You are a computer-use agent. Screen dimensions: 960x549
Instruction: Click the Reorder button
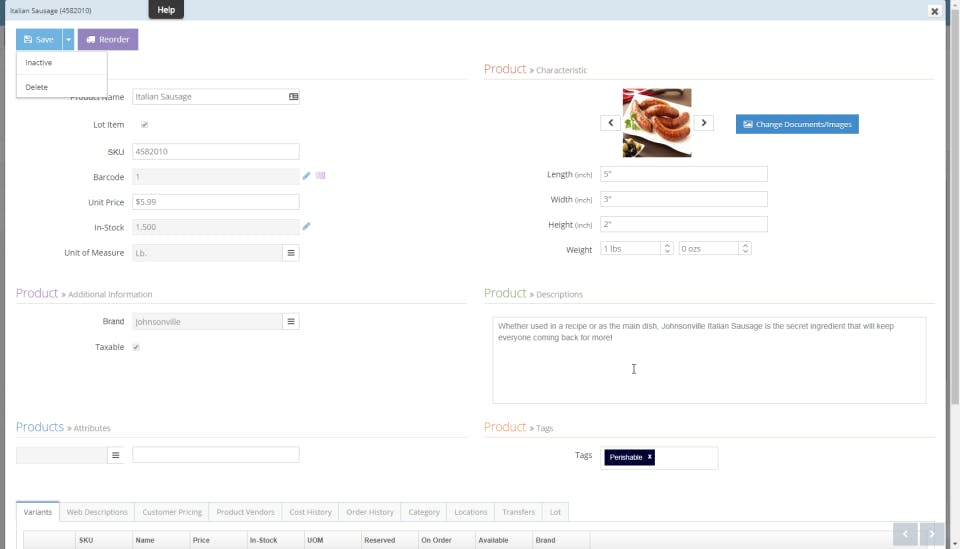pos(108,39)
